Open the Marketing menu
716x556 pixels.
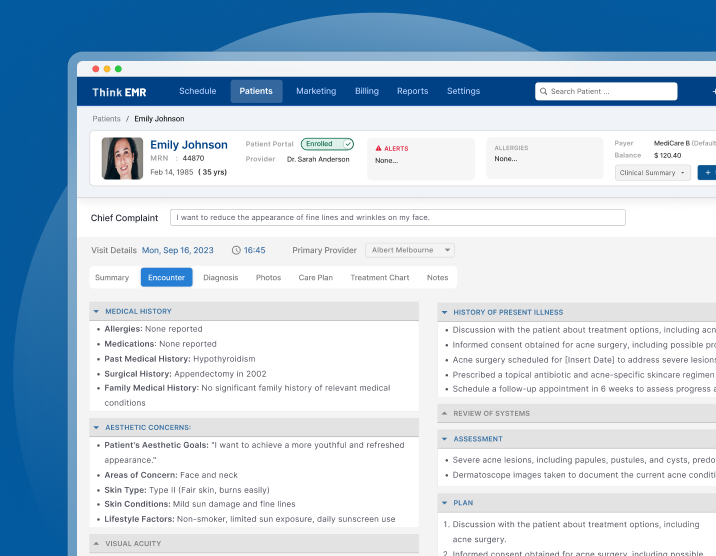pos(316,91)
